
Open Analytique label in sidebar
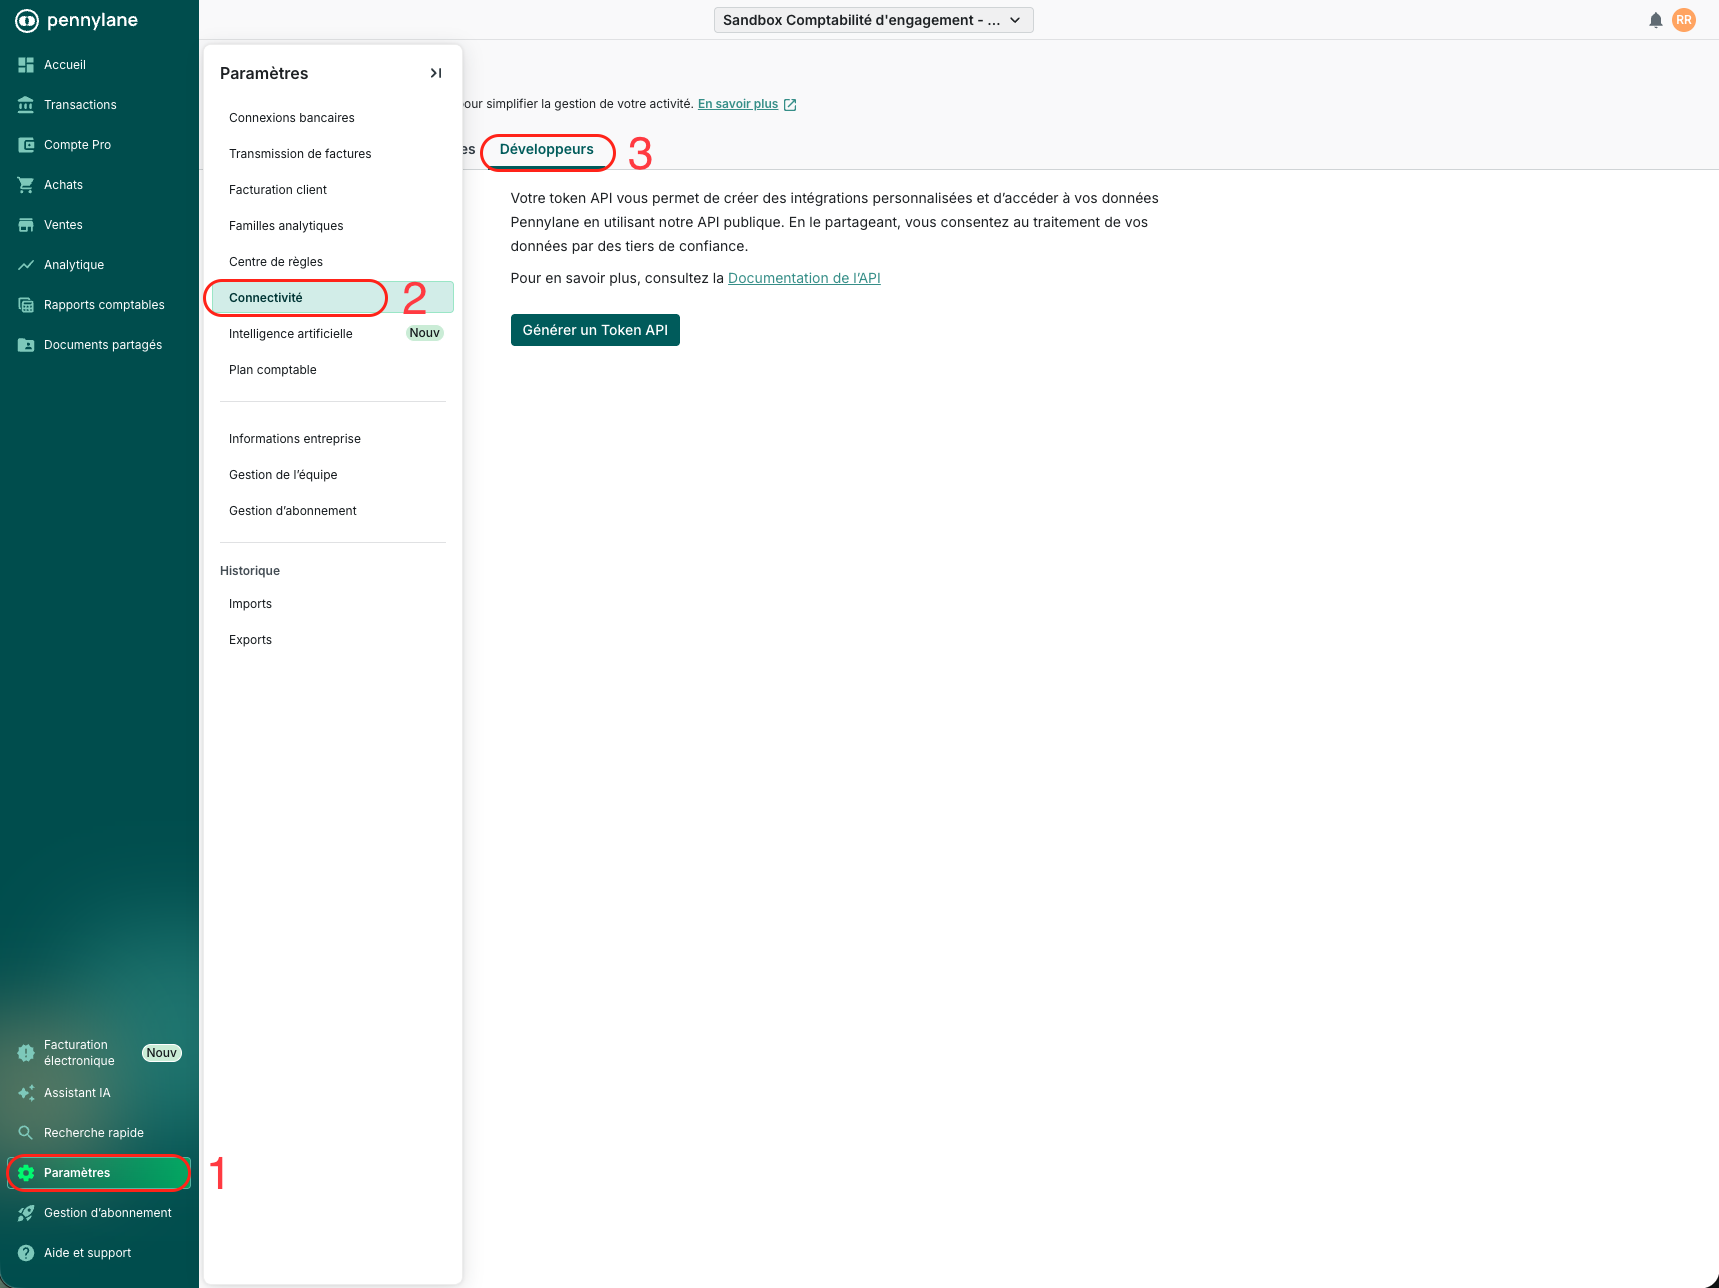point(74,265)
